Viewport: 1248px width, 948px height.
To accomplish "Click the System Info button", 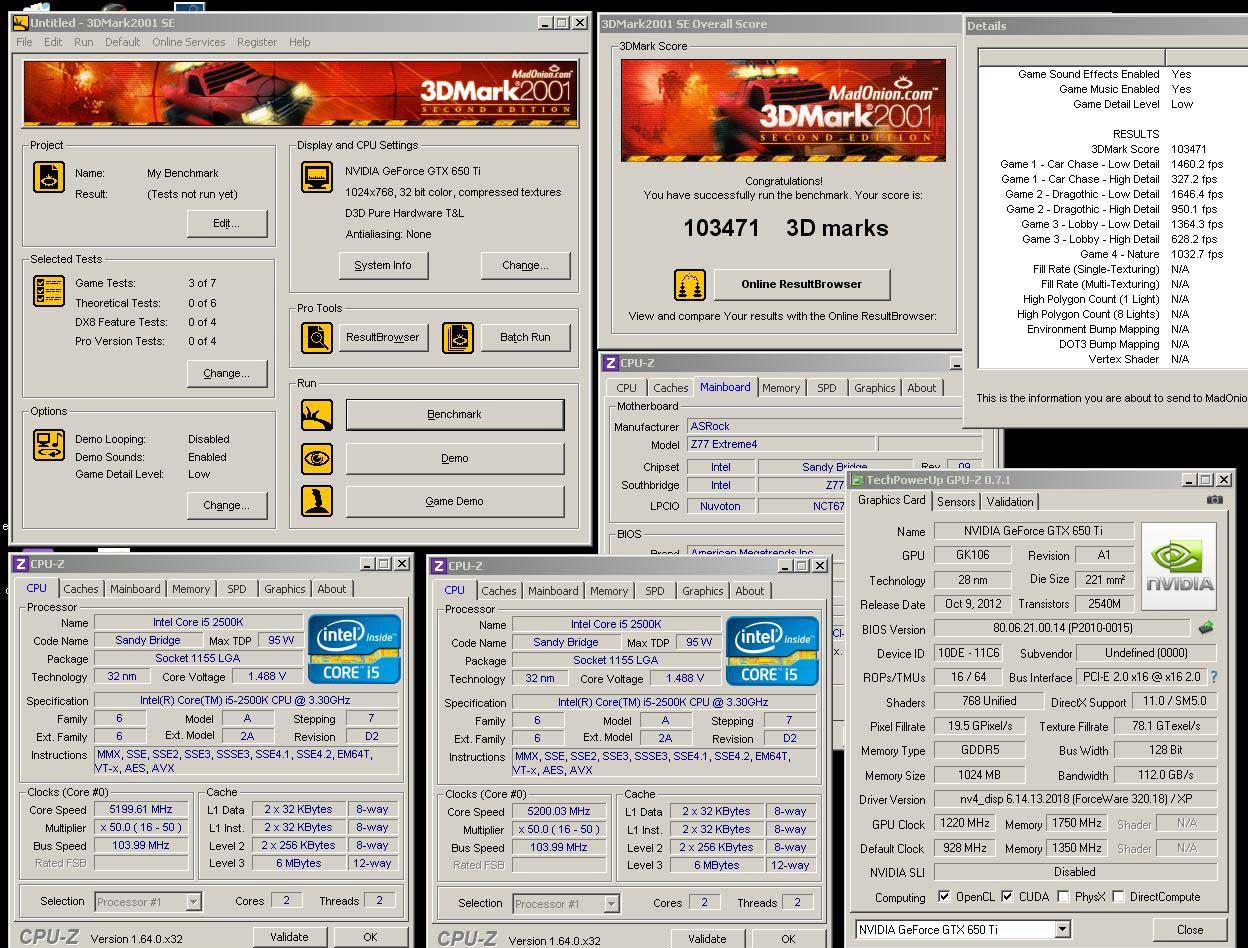I will [x=382, y=265].
